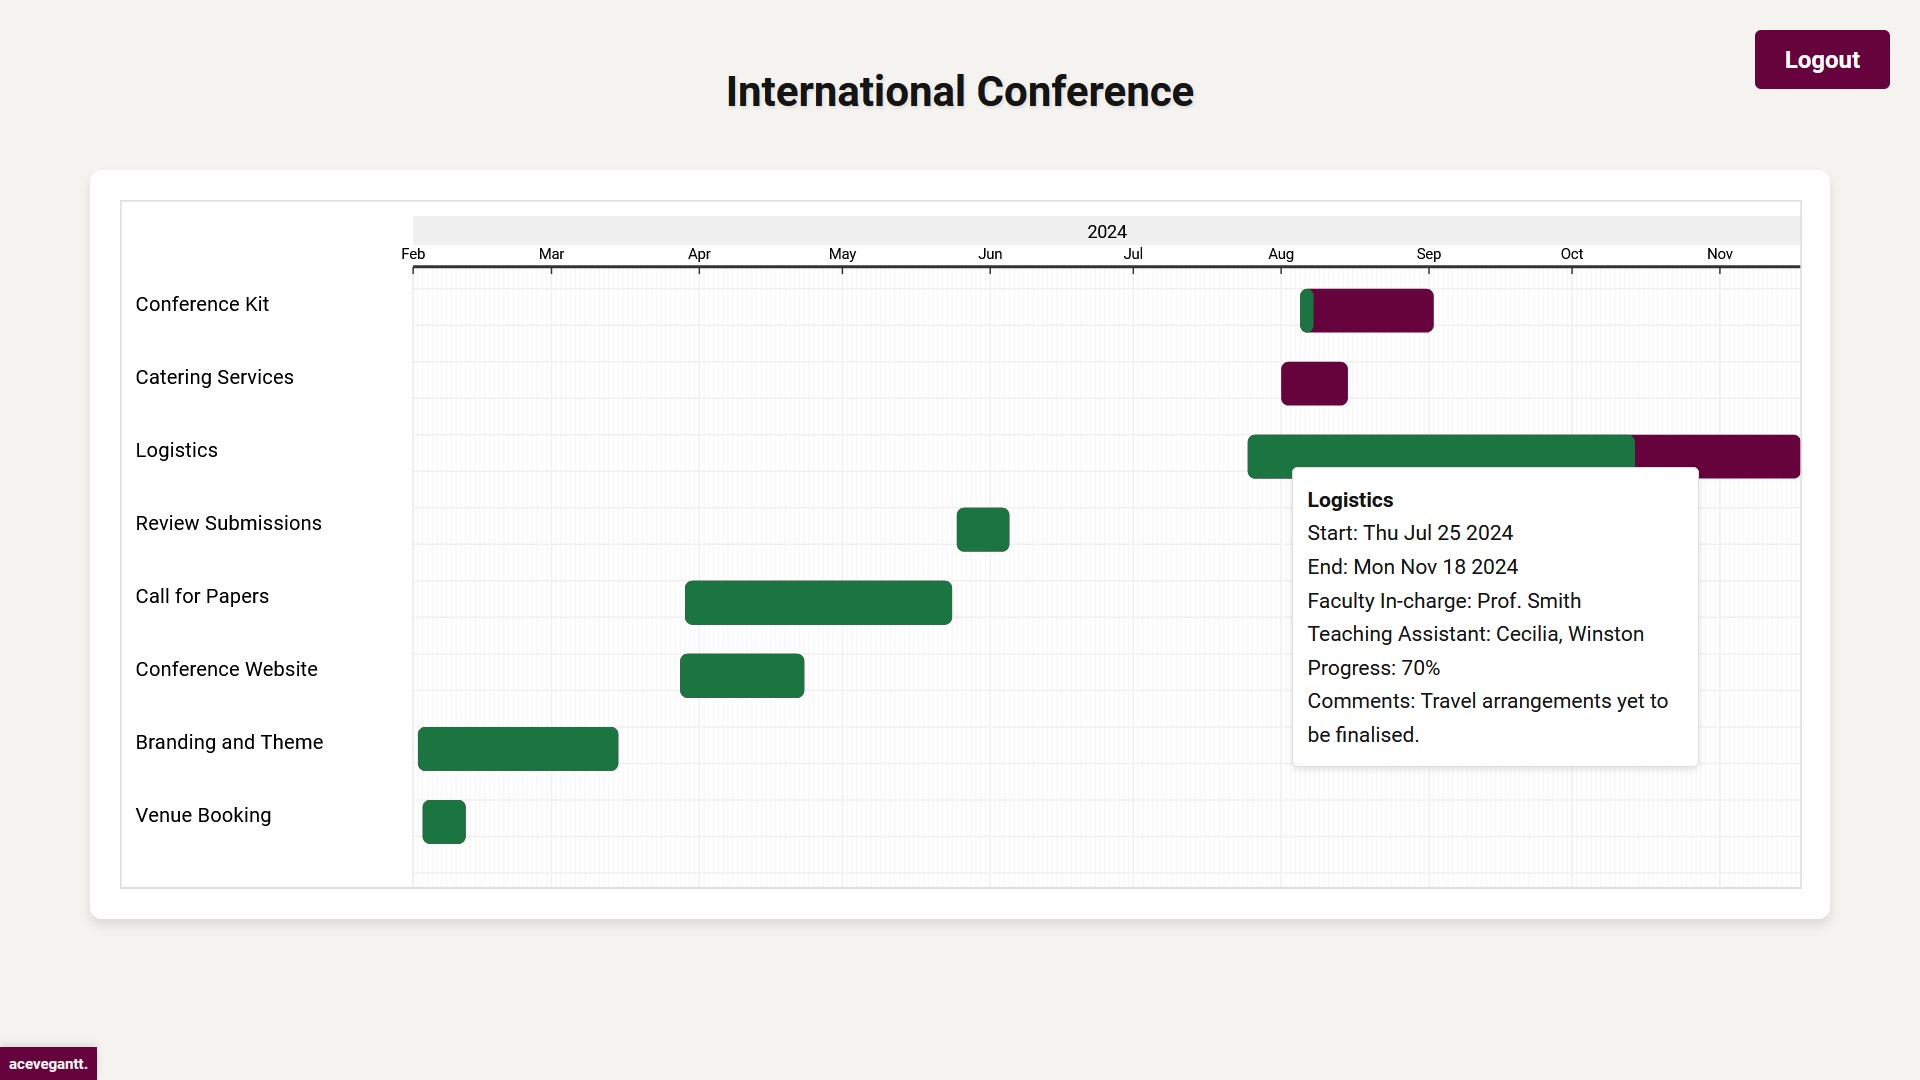1920x1080 pixels.
Task: Click the Call for Papers row label
Action: pos(202,596)
